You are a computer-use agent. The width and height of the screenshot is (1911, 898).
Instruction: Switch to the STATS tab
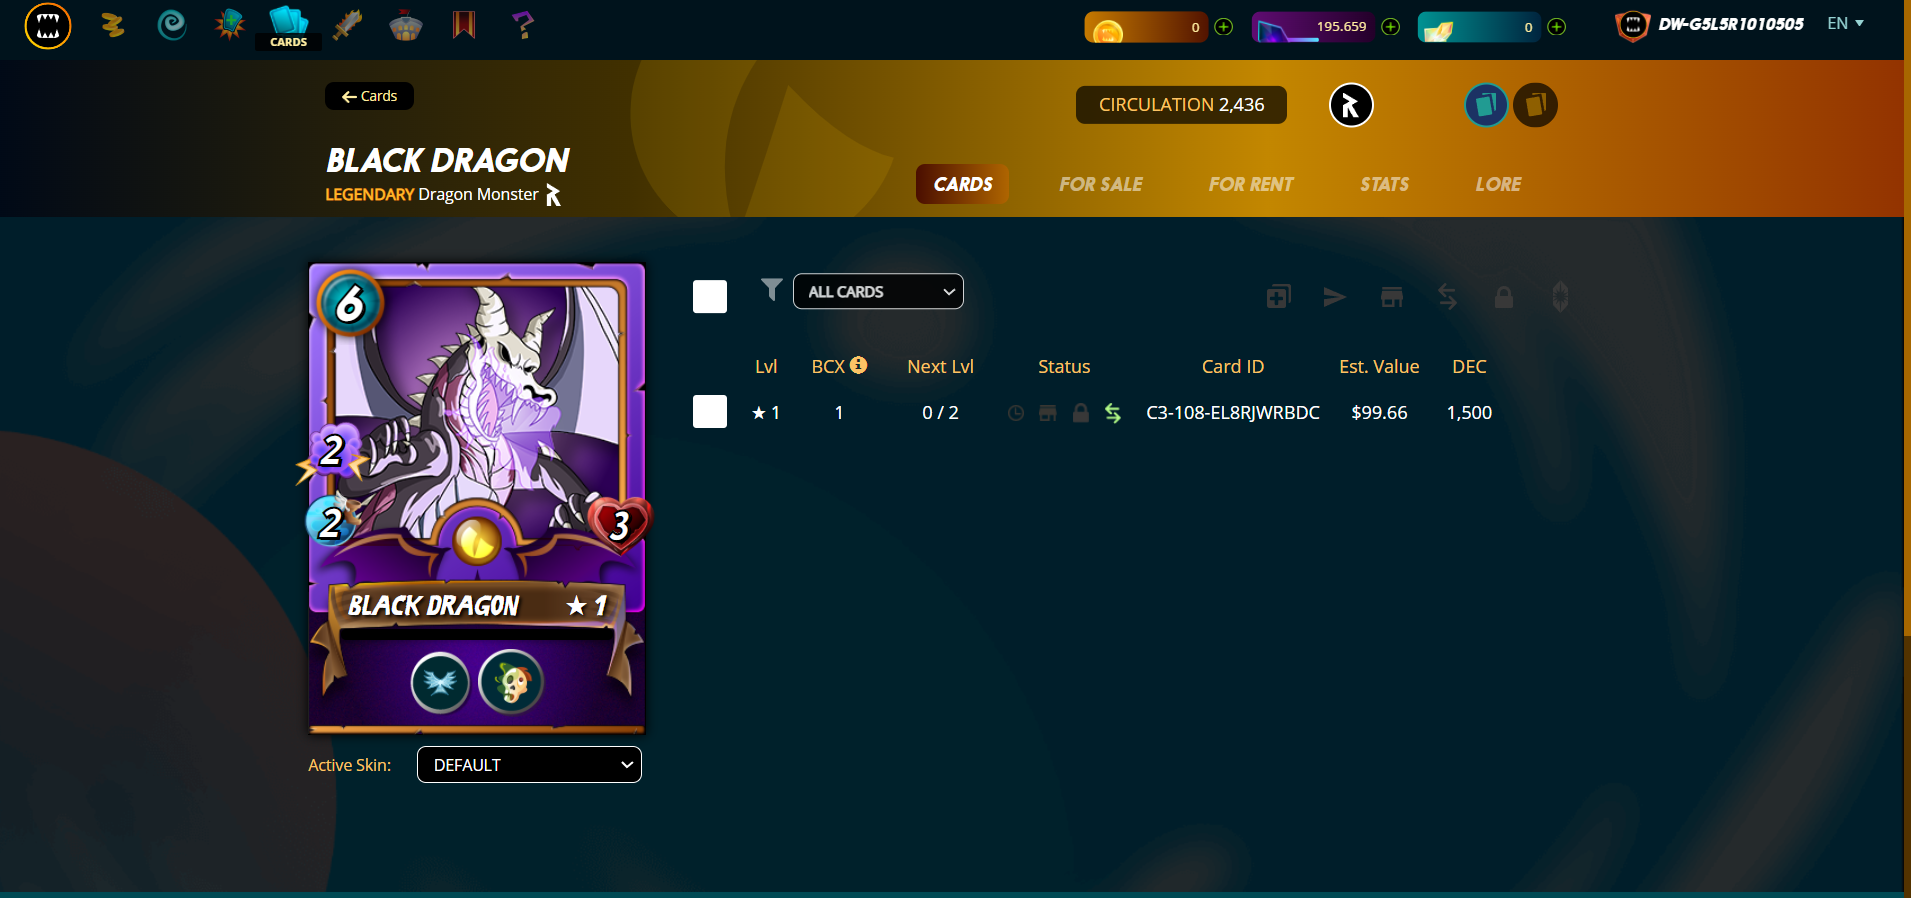pyautogui.click(x=1384, y=184)
